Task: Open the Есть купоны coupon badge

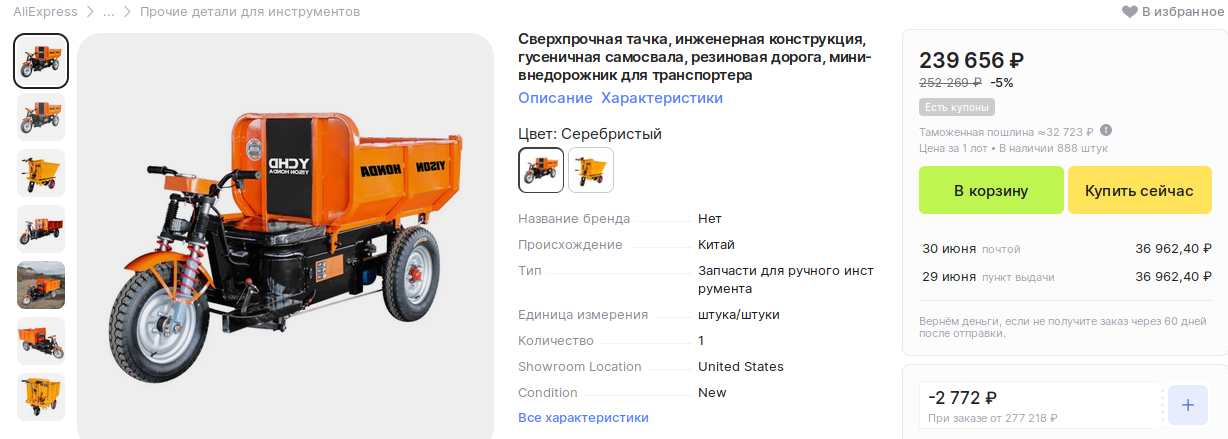Action: (957, 107)
